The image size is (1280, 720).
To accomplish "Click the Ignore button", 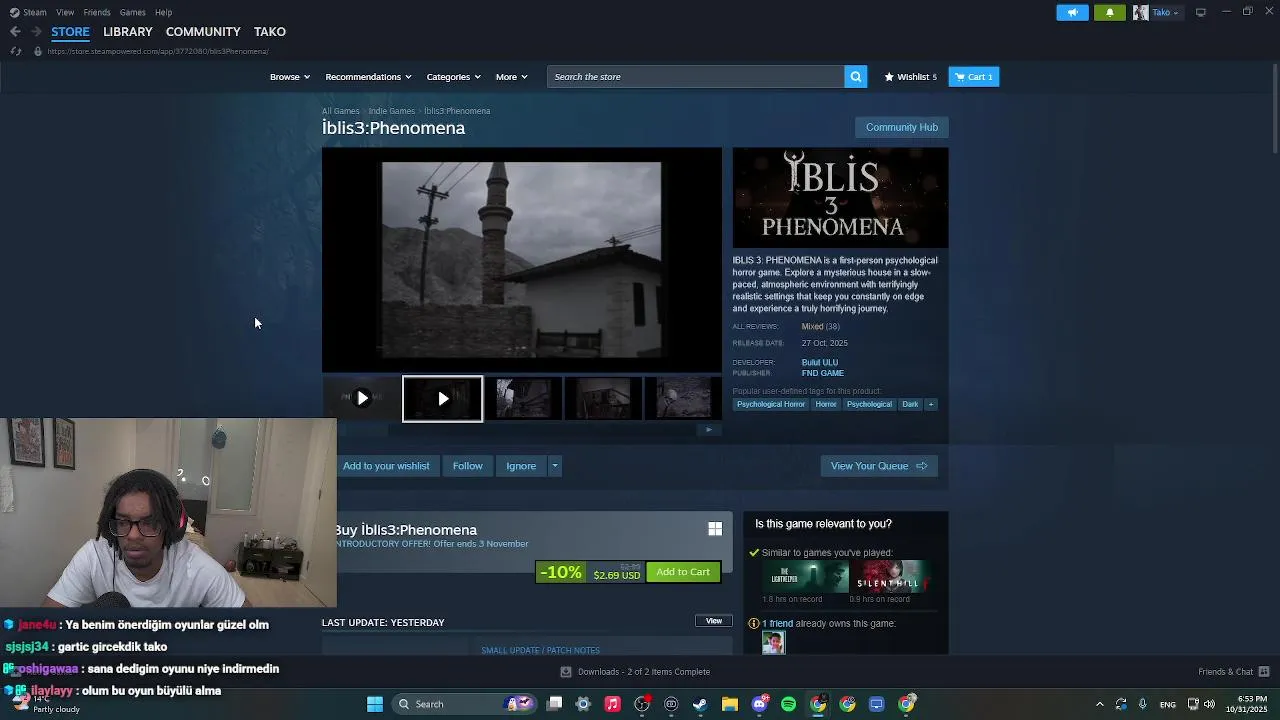I will click(521, 466).
